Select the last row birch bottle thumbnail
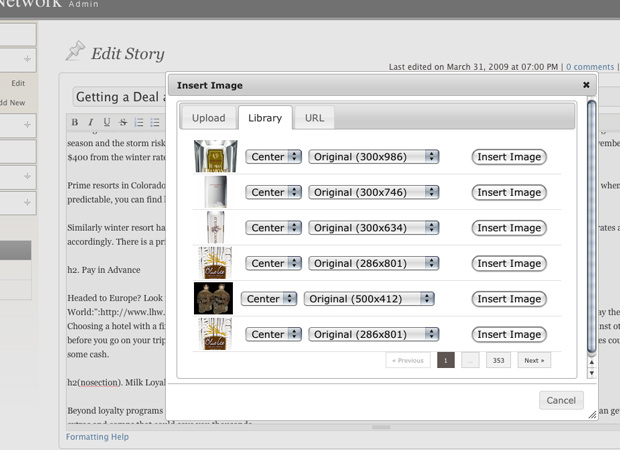620x450 pixels. 215,334
